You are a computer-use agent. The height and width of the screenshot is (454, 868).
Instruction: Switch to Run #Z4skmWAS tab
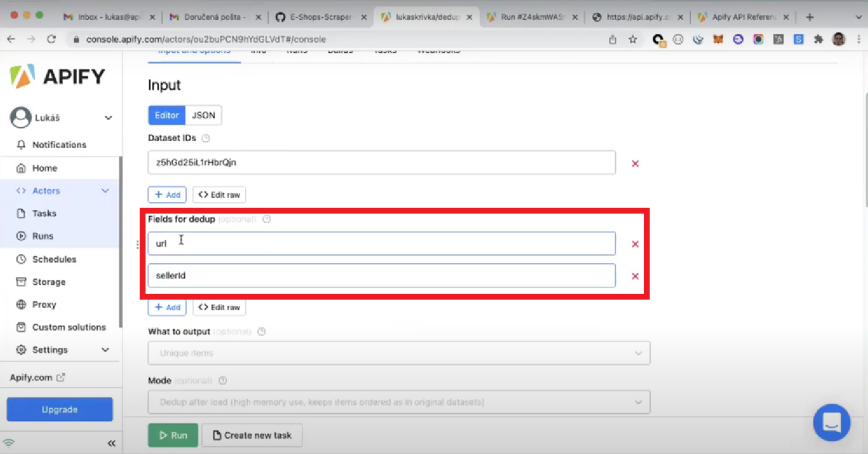click(x=531, y=17)
